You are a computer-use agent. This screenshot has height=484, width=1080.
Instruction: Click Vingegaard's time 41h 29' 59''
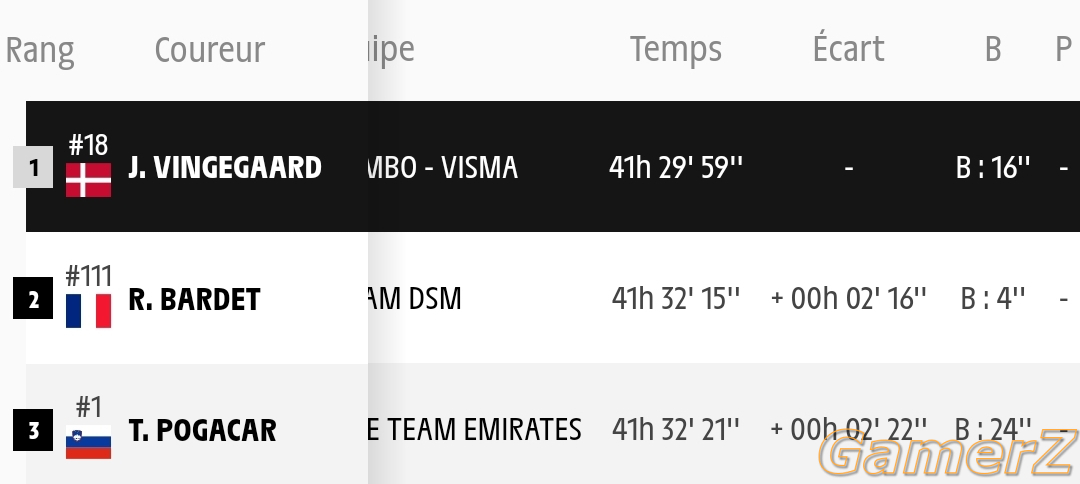676,167
